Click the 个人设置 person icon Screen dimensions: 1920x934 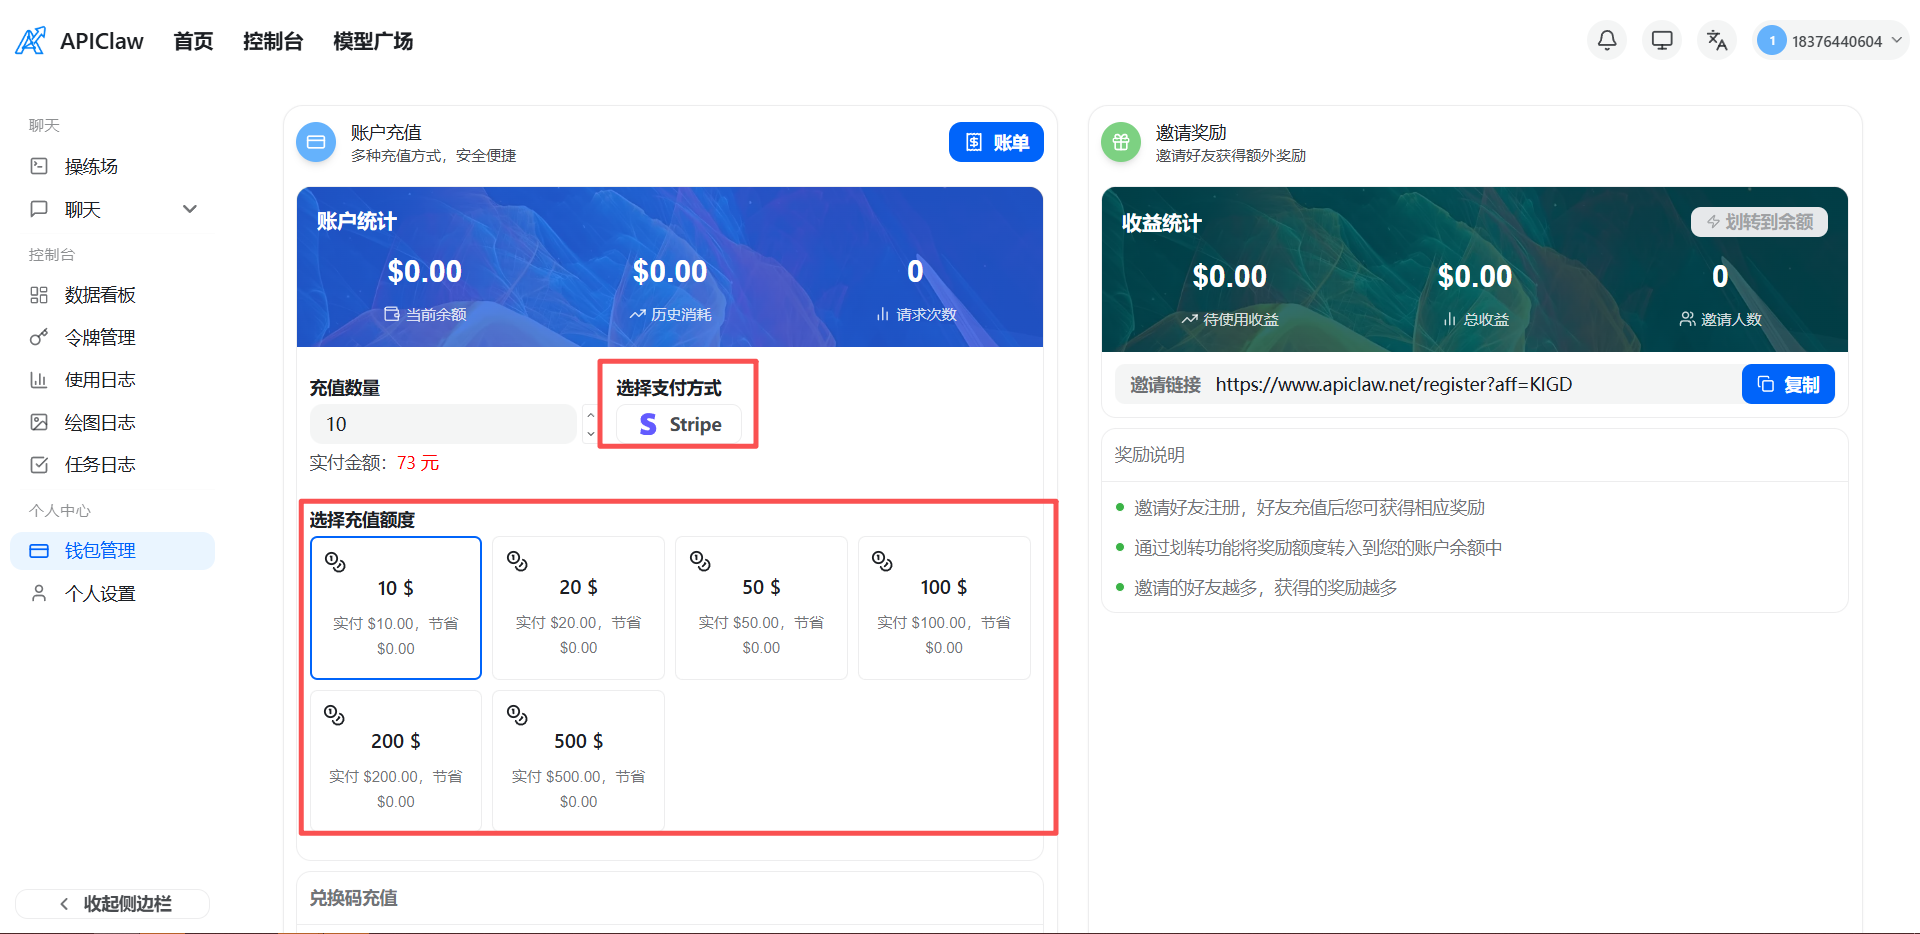(39, 593)
